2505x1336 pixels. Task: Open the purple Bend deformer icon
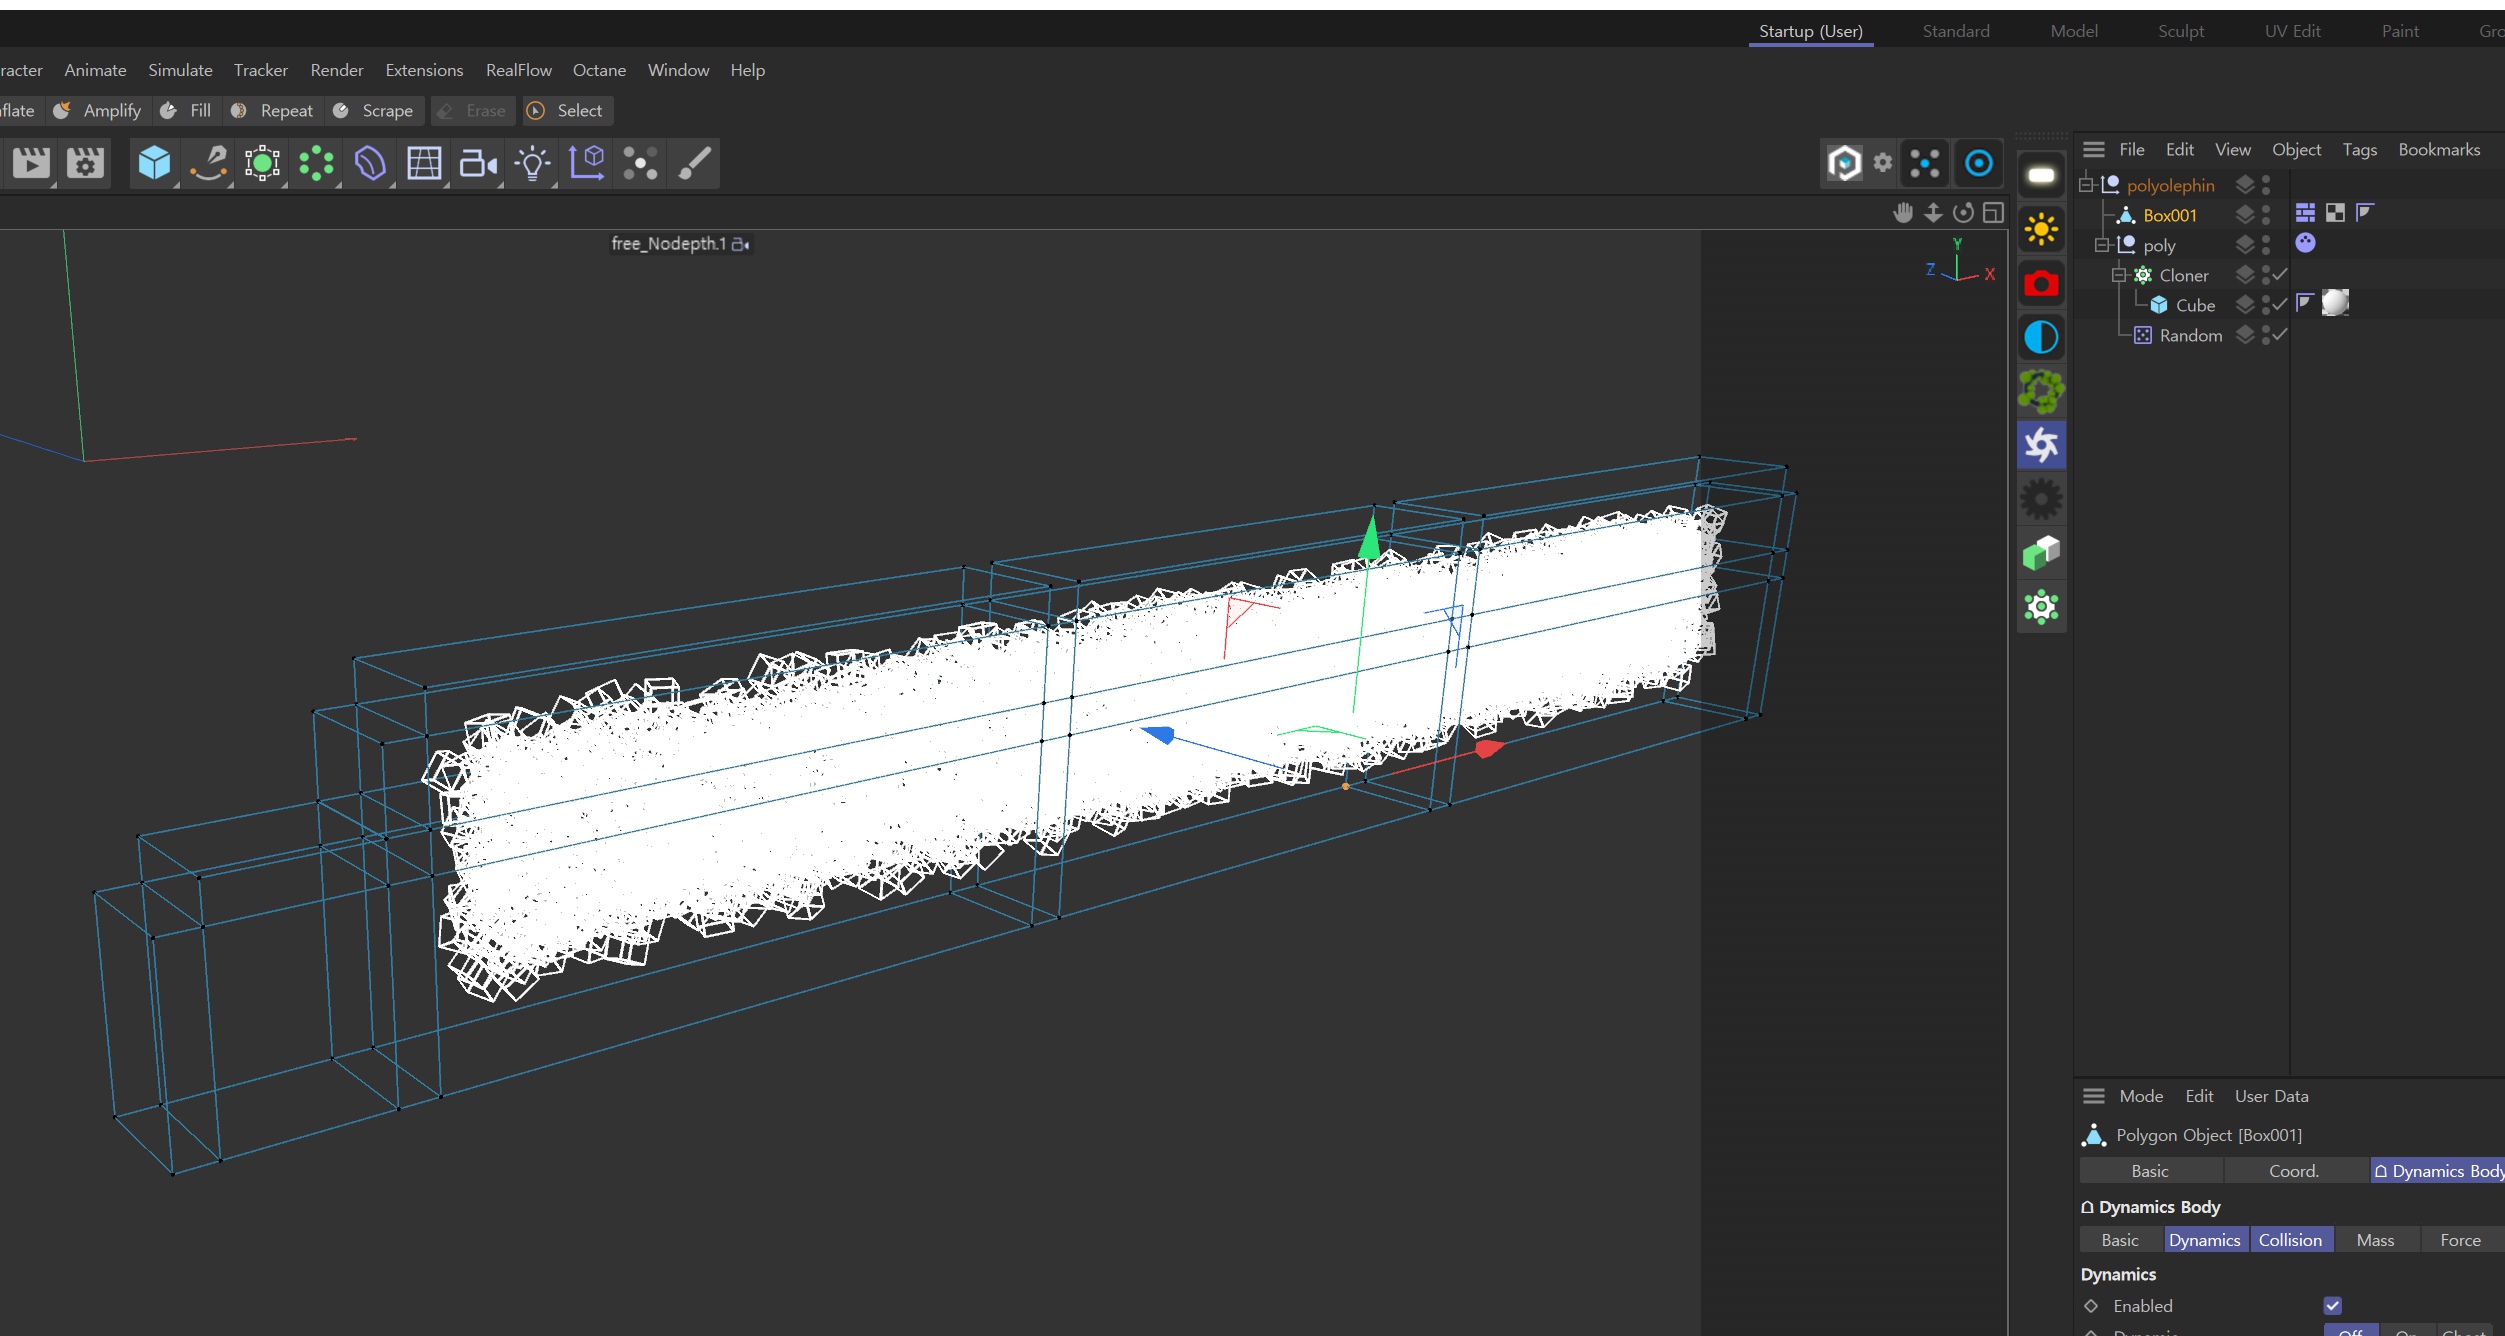click(x=370, y=163)
